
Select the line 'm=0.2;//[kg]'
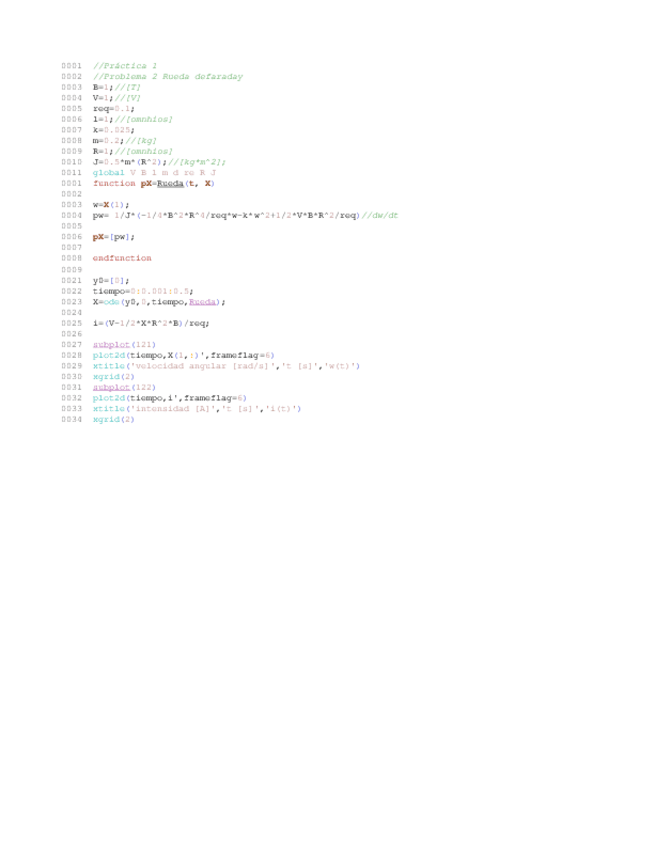[x=125, y=141]
